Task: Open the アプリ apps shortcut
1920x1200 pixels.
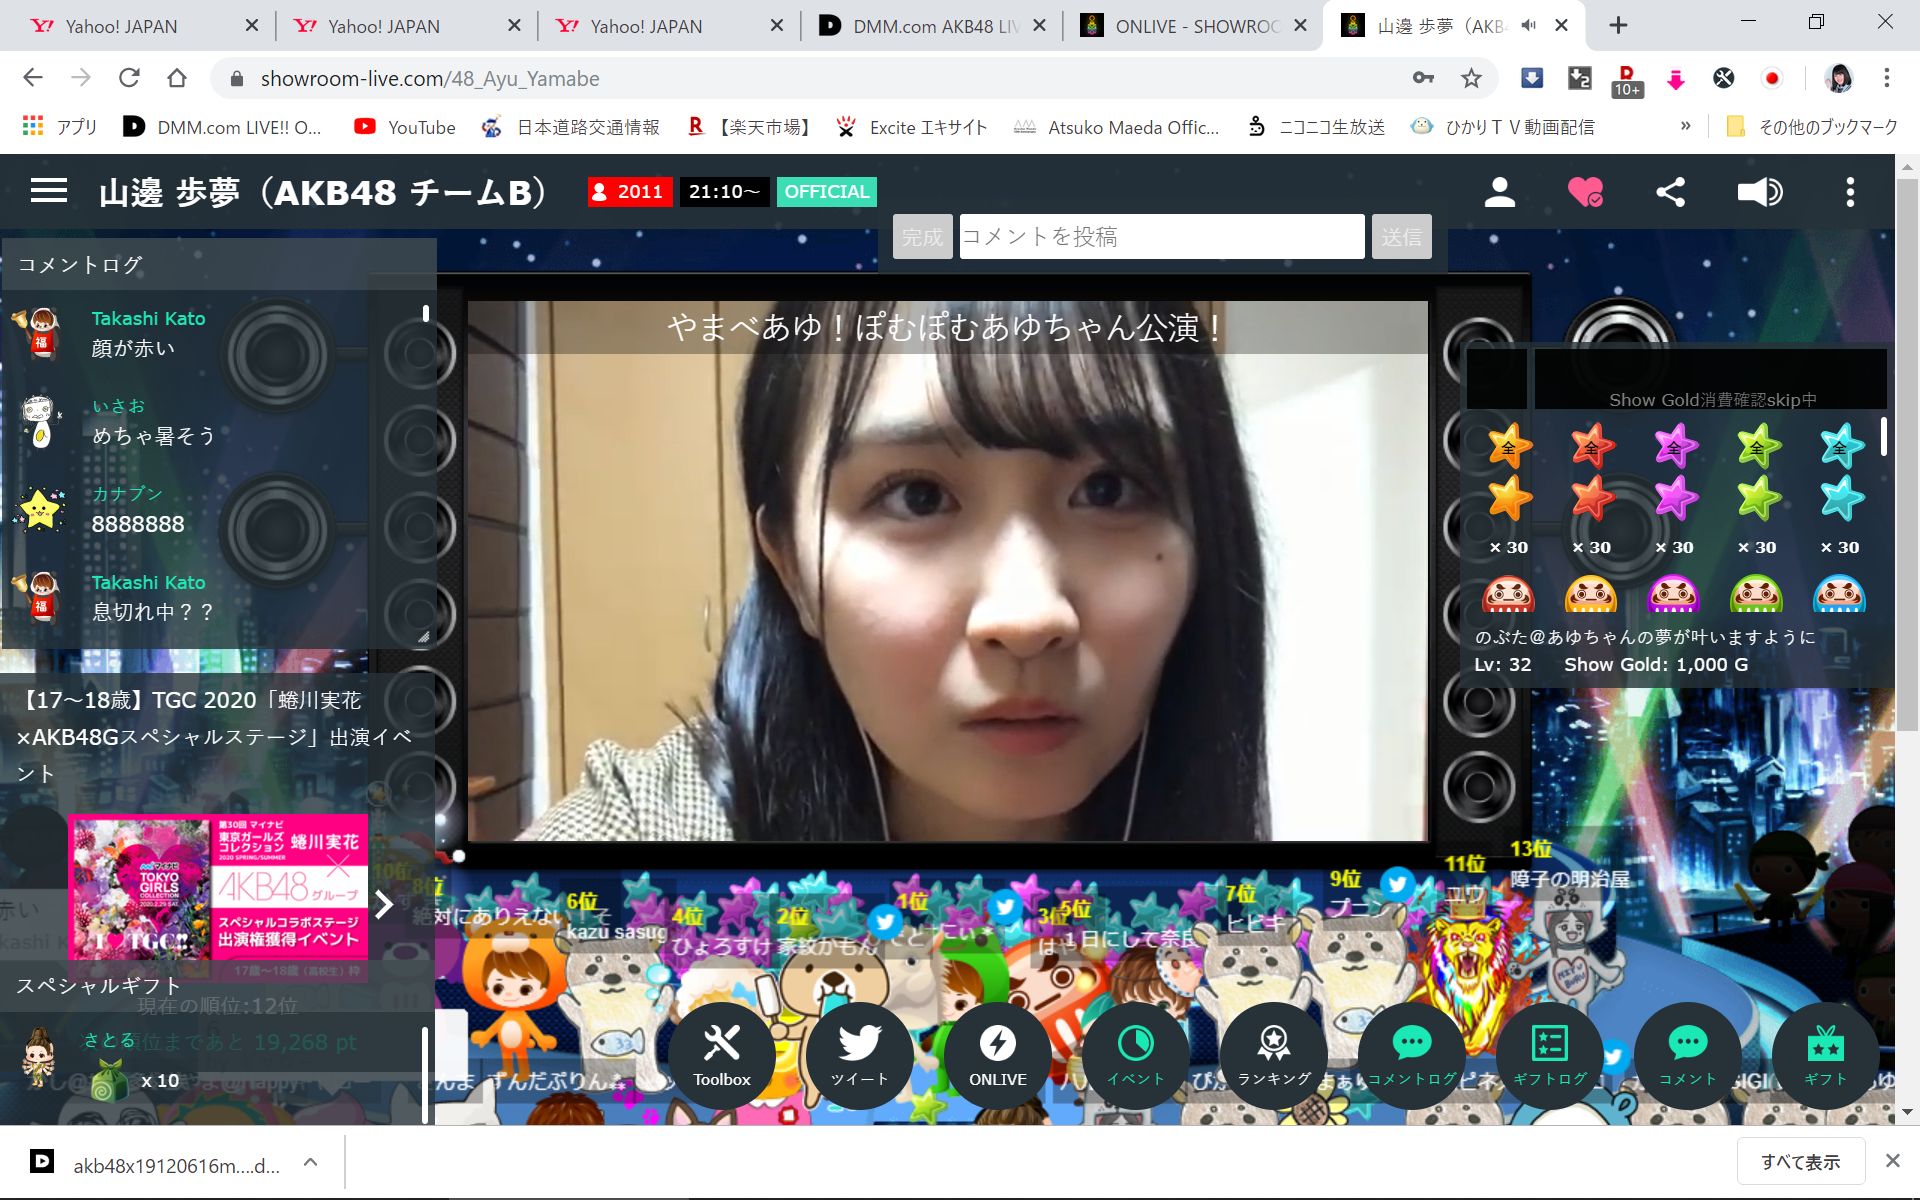Action: 60,127
